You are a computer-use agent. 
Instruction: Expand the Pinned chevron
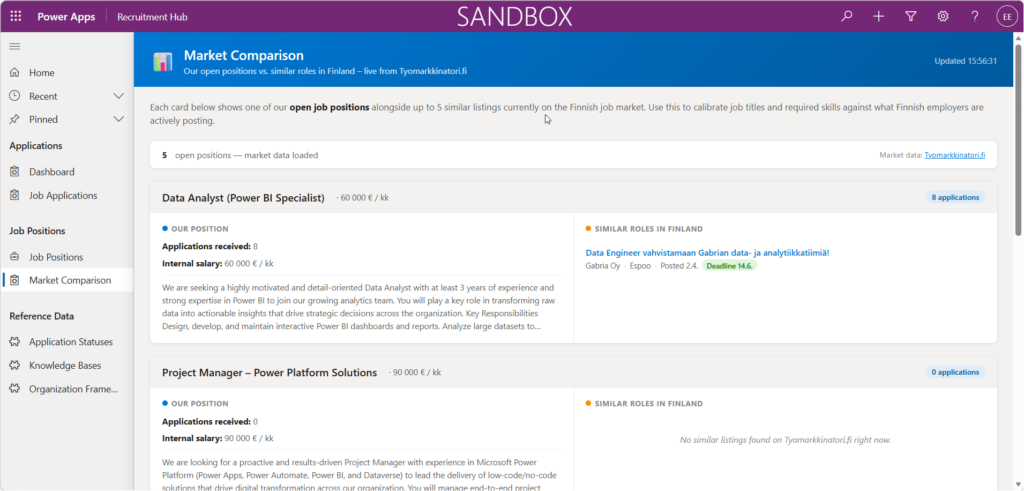coord(119,119)
